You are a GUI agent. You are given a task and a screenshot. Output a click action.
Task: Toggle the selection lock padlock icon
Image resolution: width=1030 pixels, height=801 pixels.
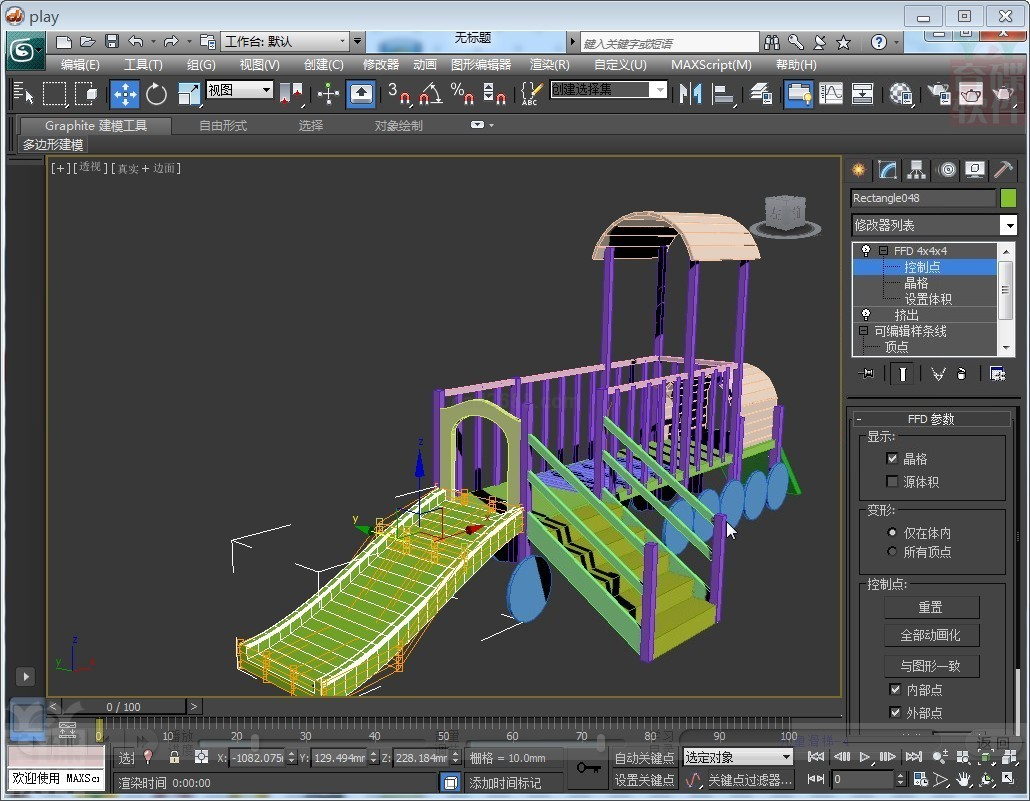click(x=174, y=757)
